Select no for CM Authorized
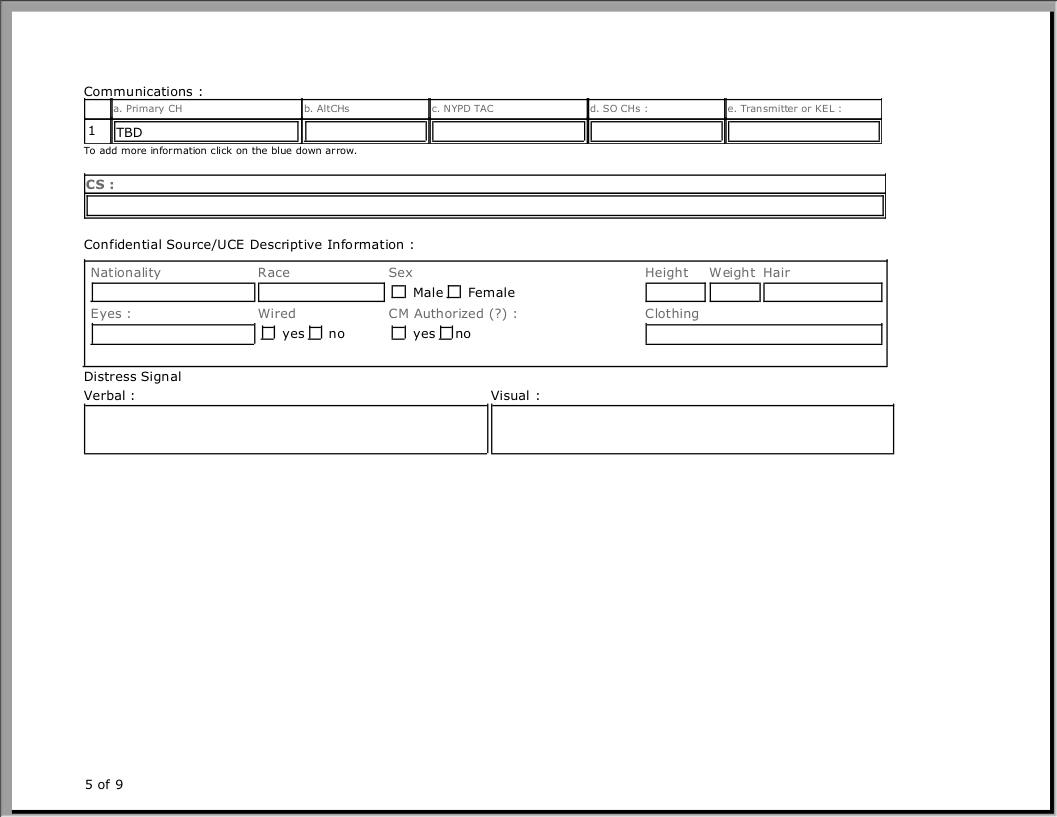Image resolution: width=1057 pixels, height=817 pixels. (x=446, y=333)
